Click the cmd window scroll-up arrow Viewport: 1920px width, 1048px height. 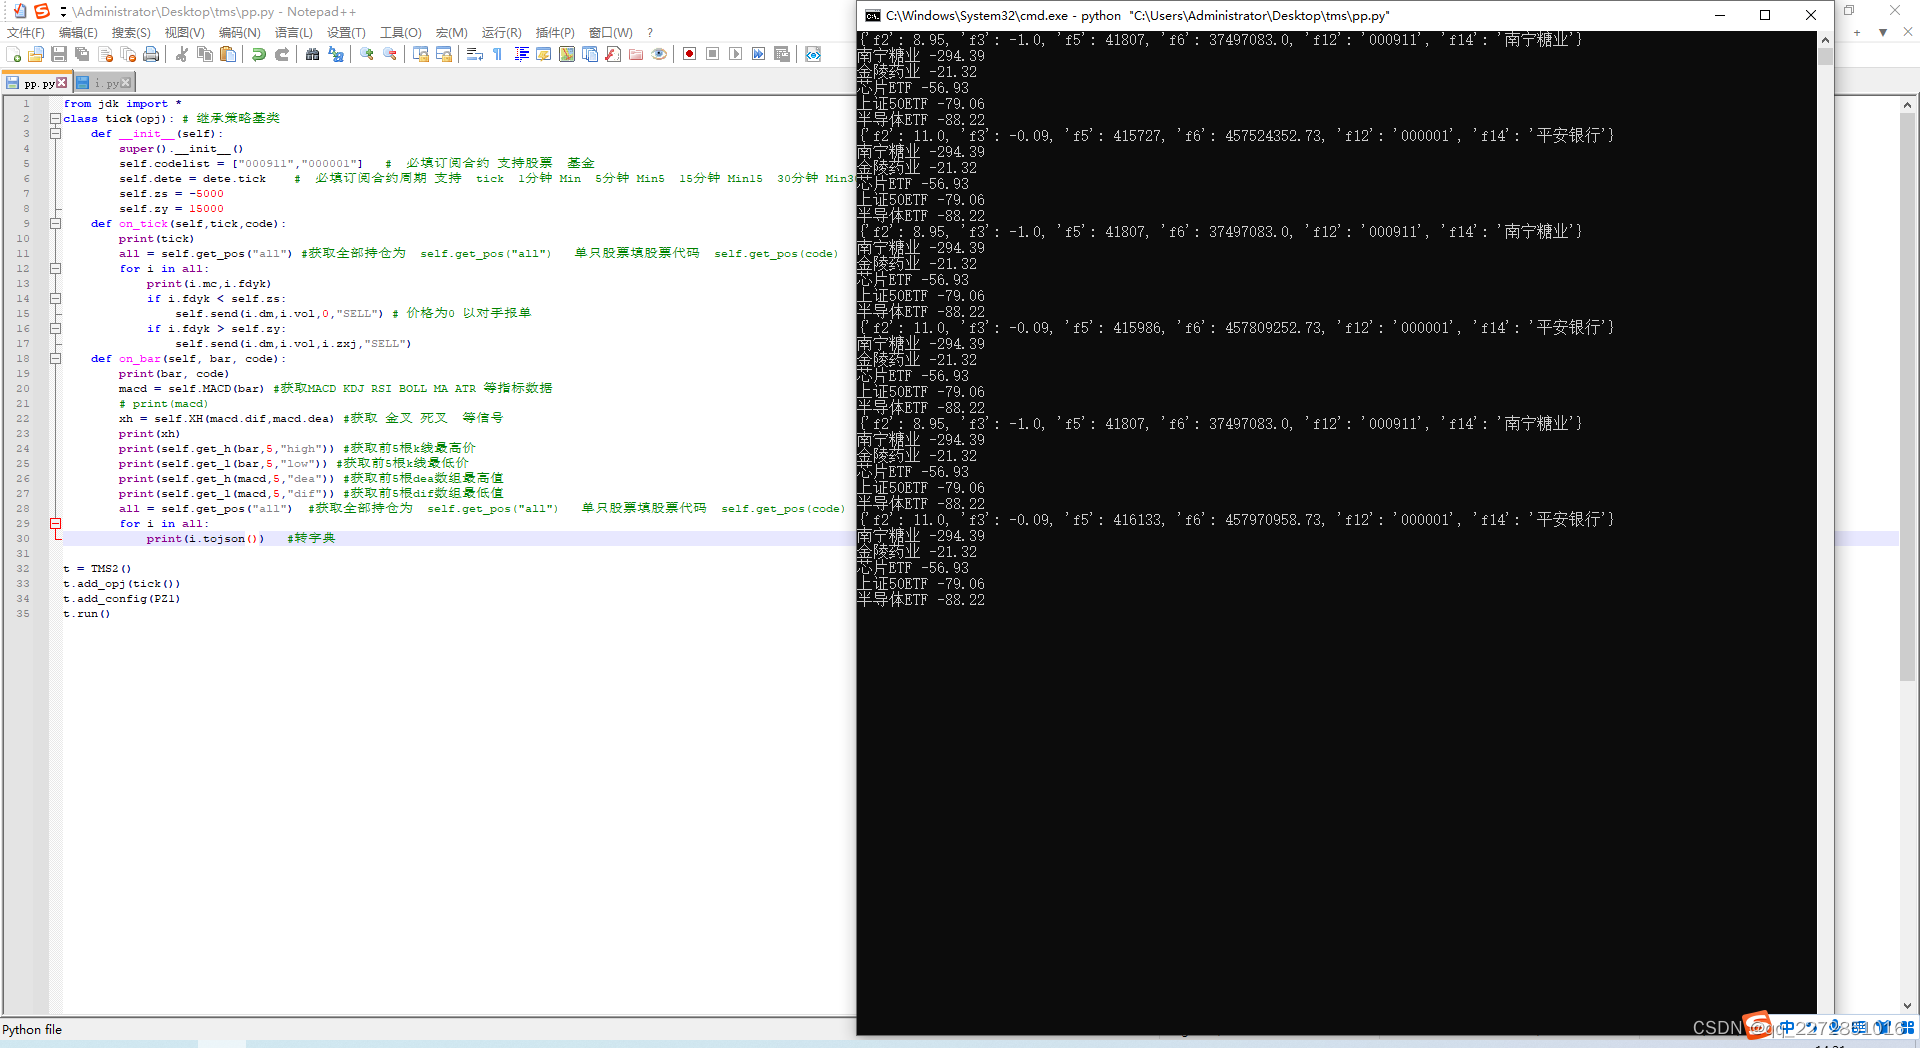(x=1825, y=39)
